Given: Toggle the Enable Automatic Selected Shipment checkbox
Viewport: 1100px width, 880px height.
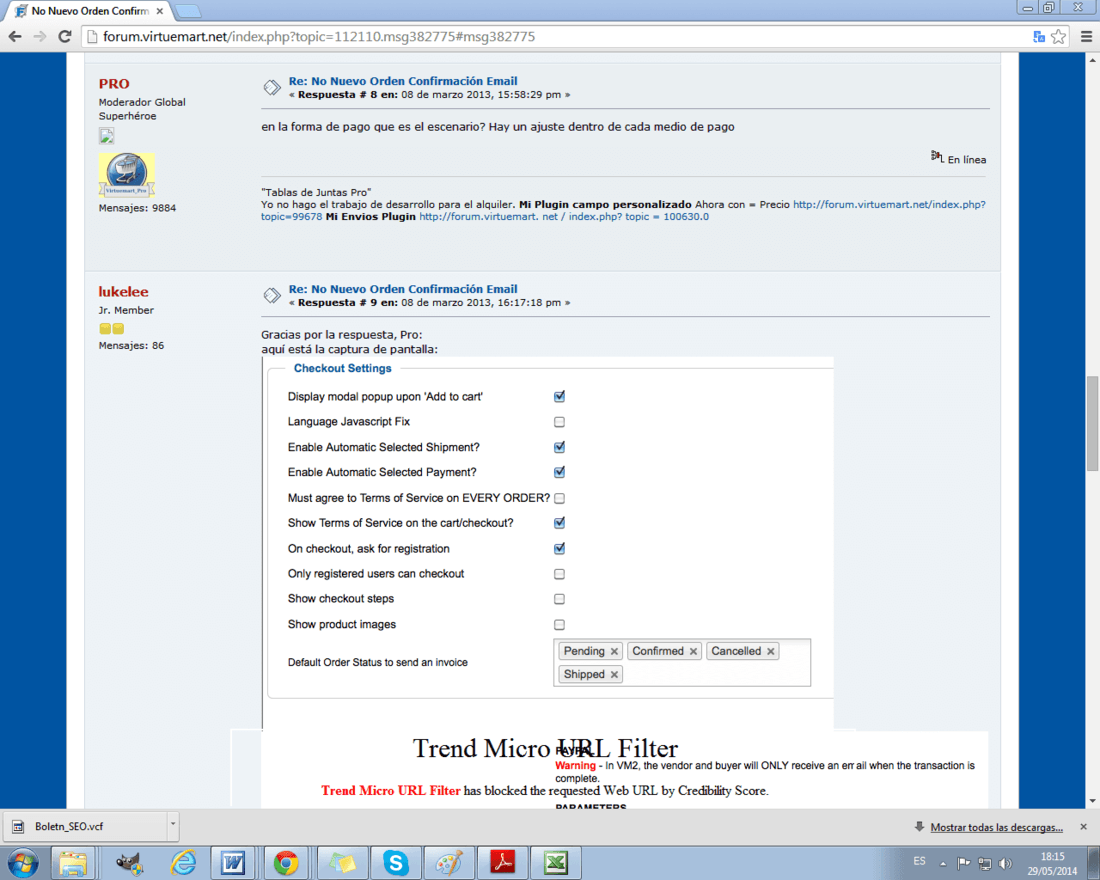Looking at the screenshot, I should coord(559,447).
